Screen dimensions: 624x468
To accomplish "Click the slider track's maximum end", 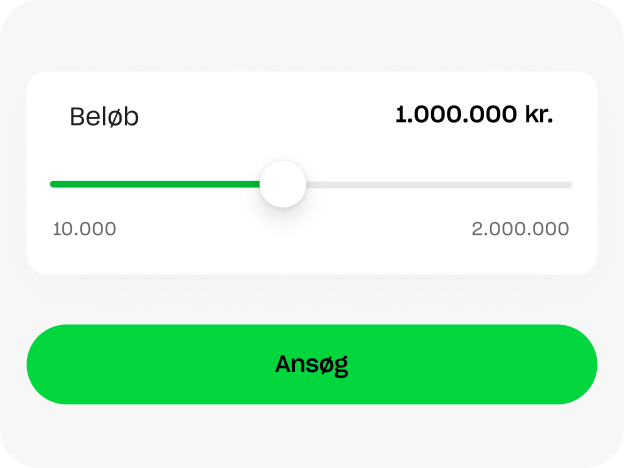I will click(569, 185).
